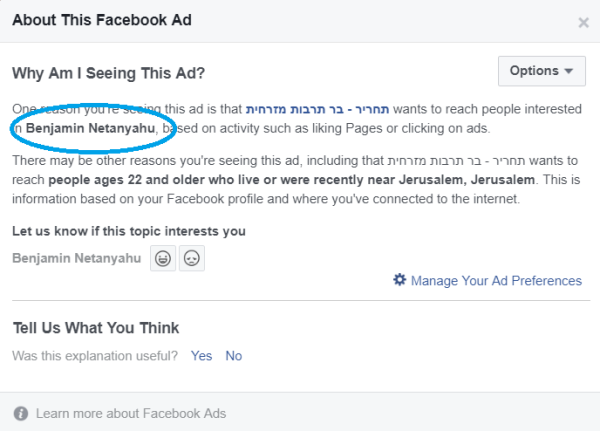The height and width of the screenshot is (431, 600).
Task: Click 'Let us know if this topic interests you'
Action: click(x=128, y=232)
